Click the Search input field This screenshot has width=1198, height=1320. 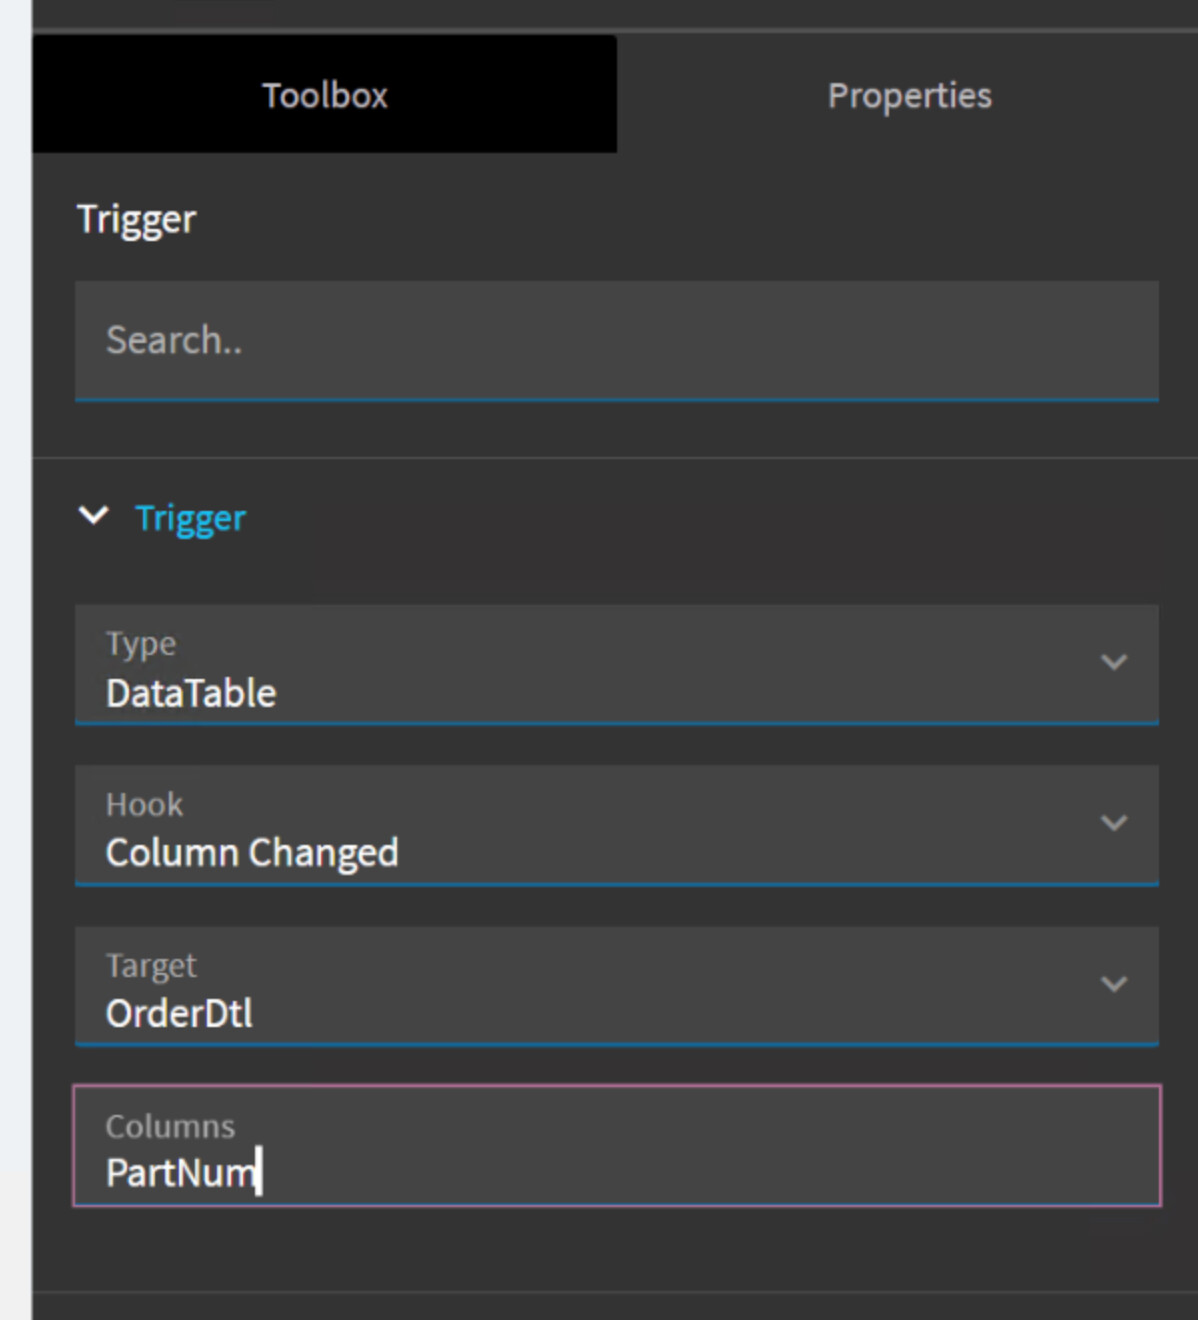[x=617, y=341]
